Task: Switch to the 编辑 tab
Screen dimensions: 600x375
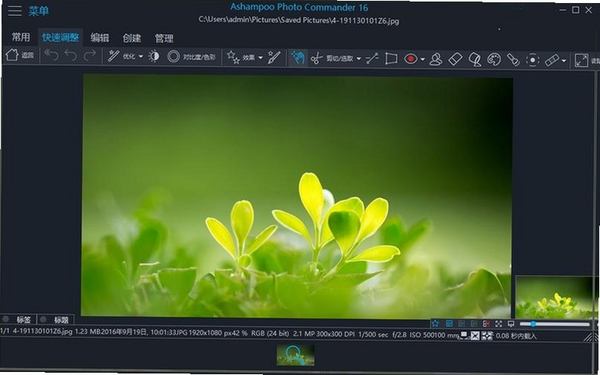Action: click(x=99, y=38)
